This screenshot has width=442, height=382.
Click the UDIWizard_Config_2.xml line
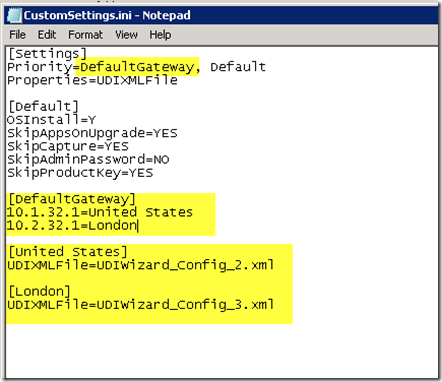pos(140,265)
